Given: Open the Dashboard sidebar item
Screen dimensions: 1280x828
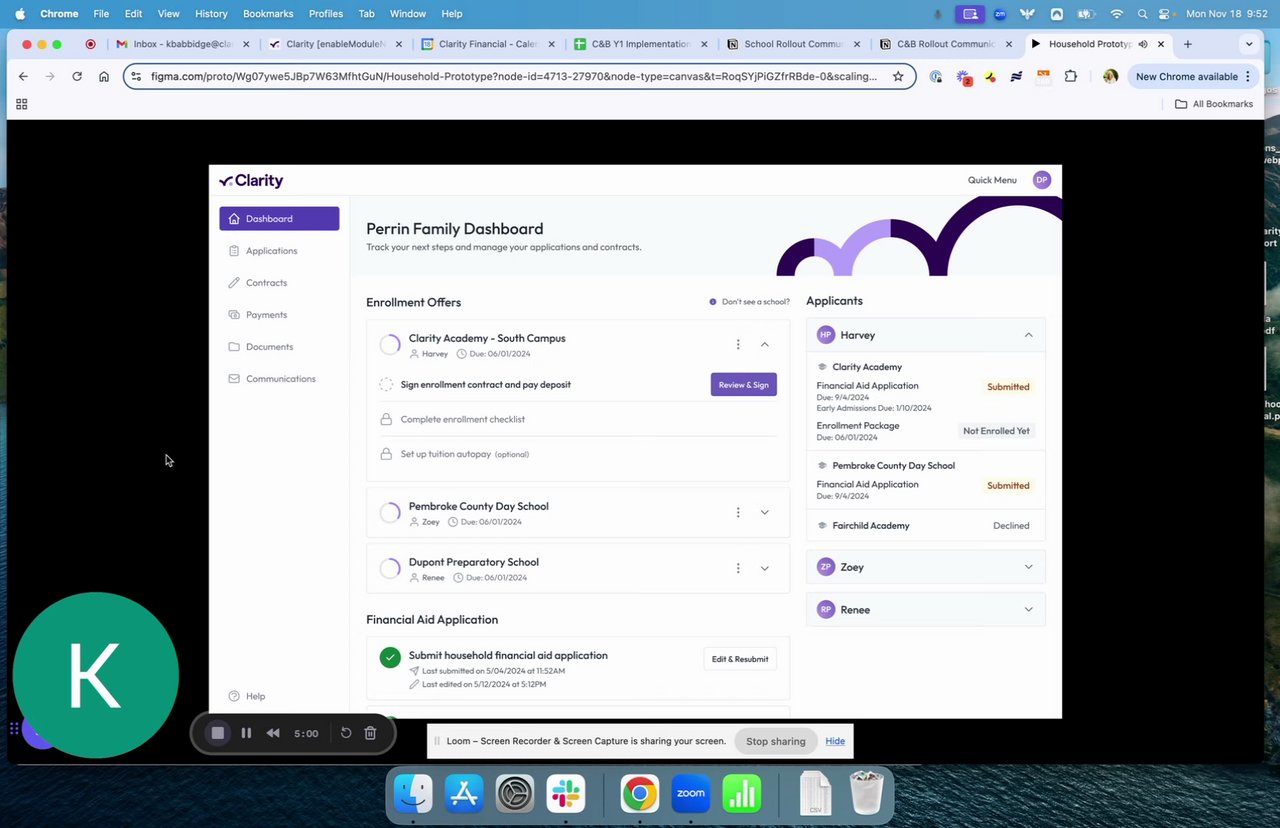Looking at the screenshot, I should [x=279, y=218].
